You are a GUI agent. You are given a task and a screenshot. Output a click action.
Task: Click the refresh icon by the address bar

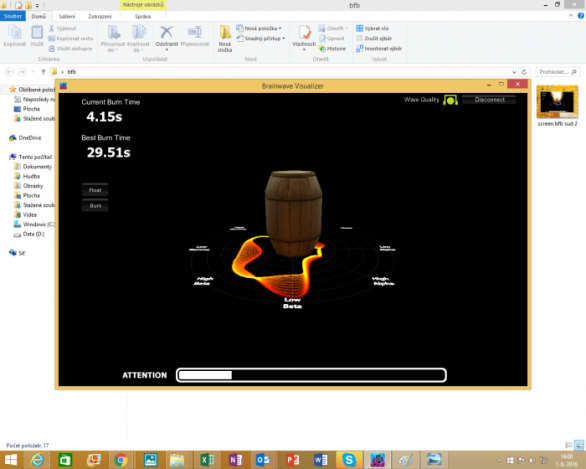[x=524, y=72]
